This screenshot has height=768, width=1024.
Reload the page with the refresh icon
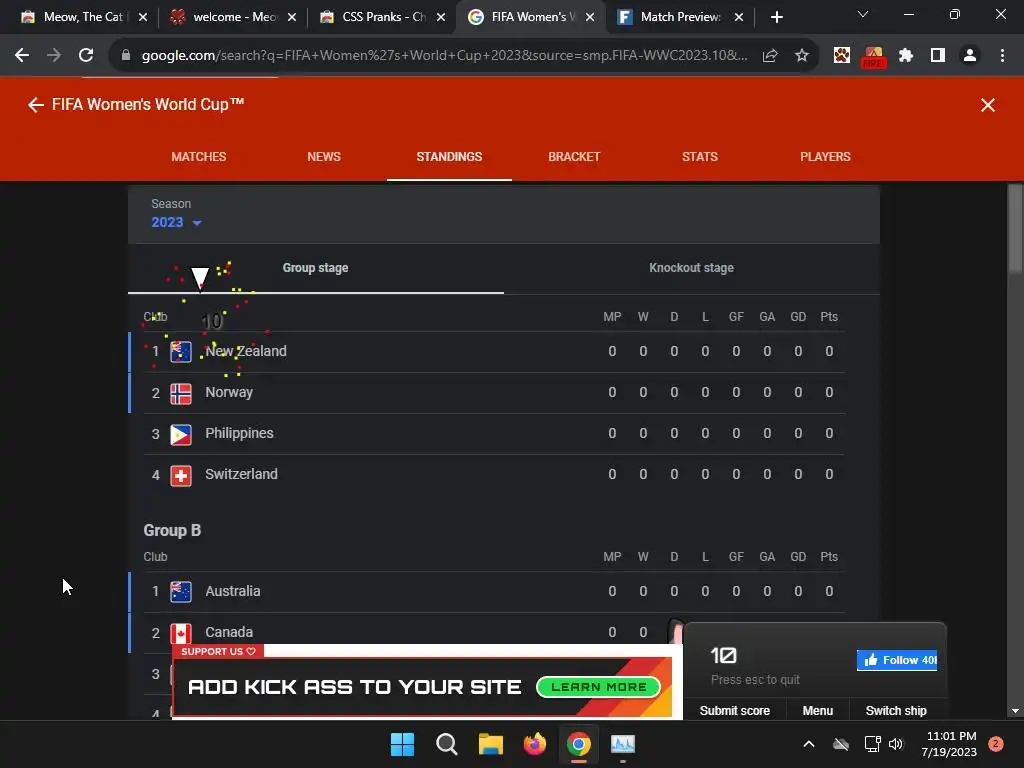86,56
